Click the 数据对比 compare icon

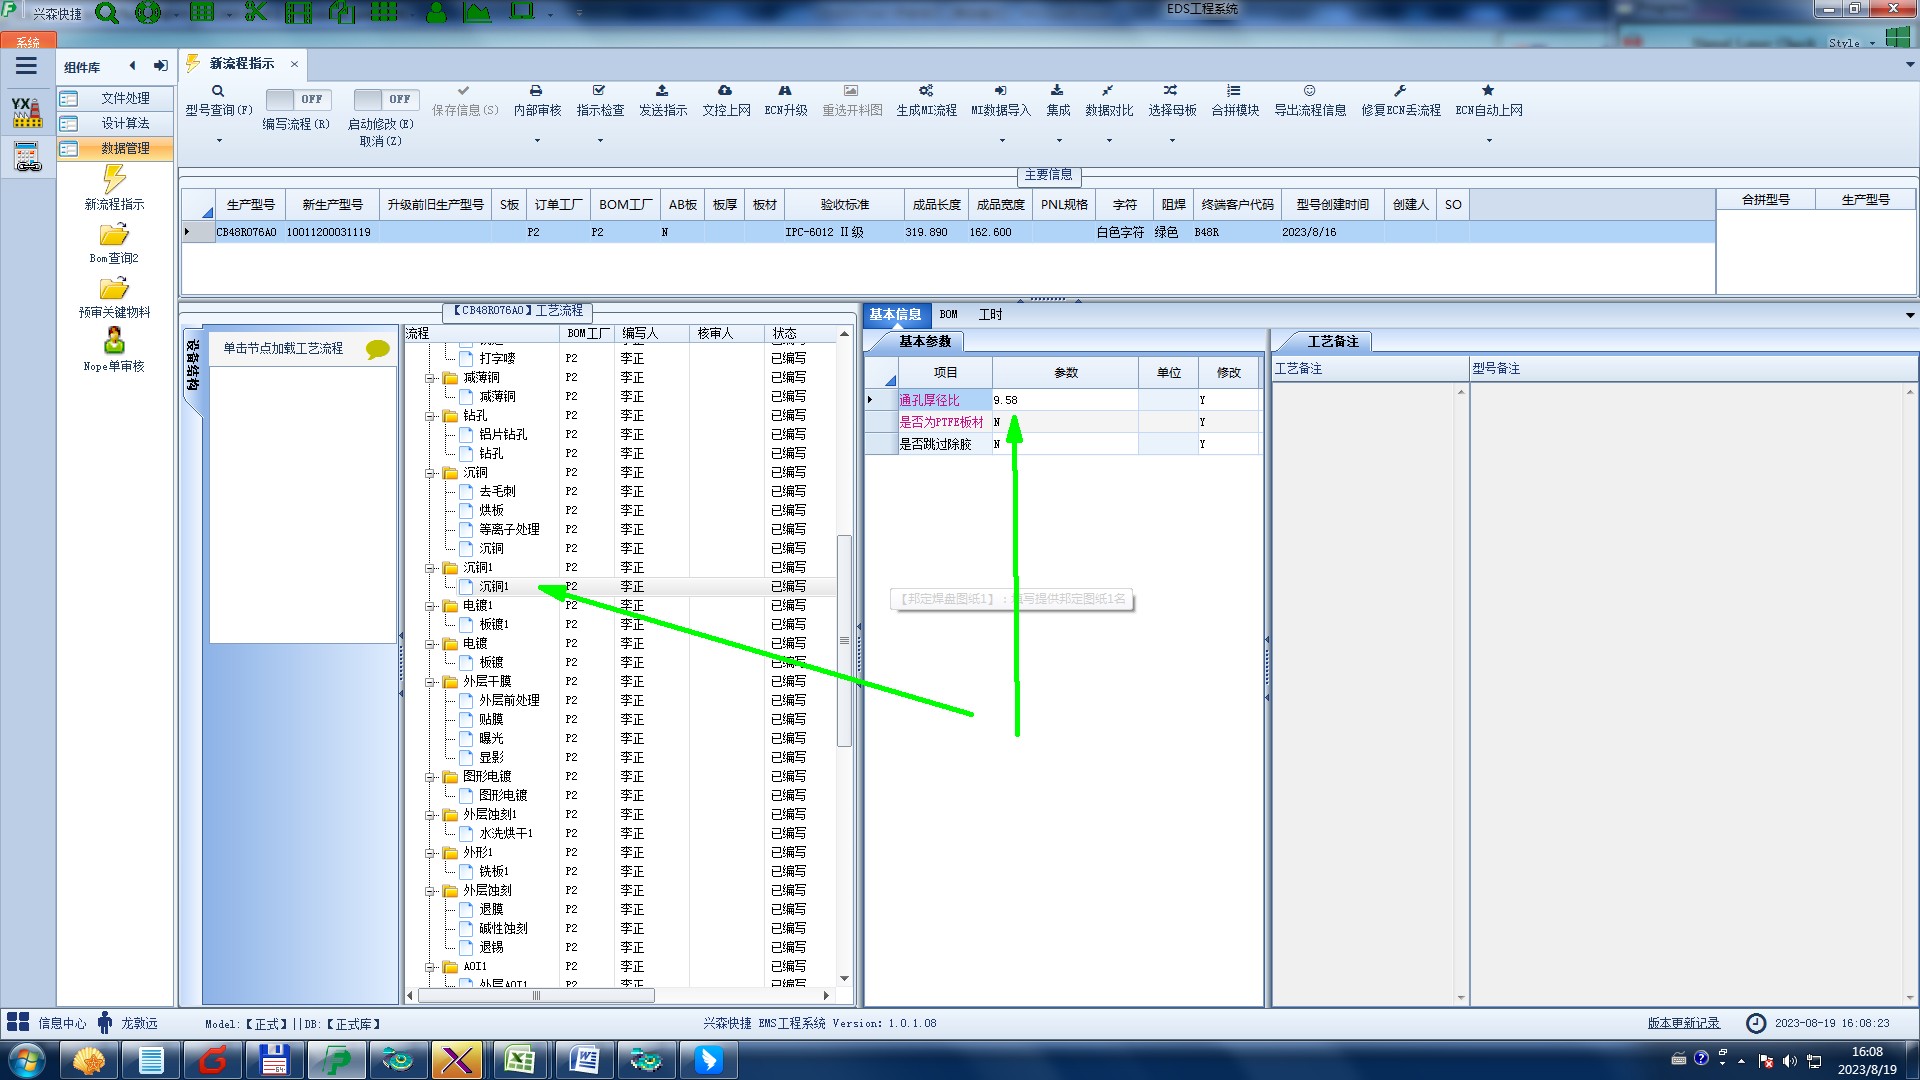point(1108,91)
